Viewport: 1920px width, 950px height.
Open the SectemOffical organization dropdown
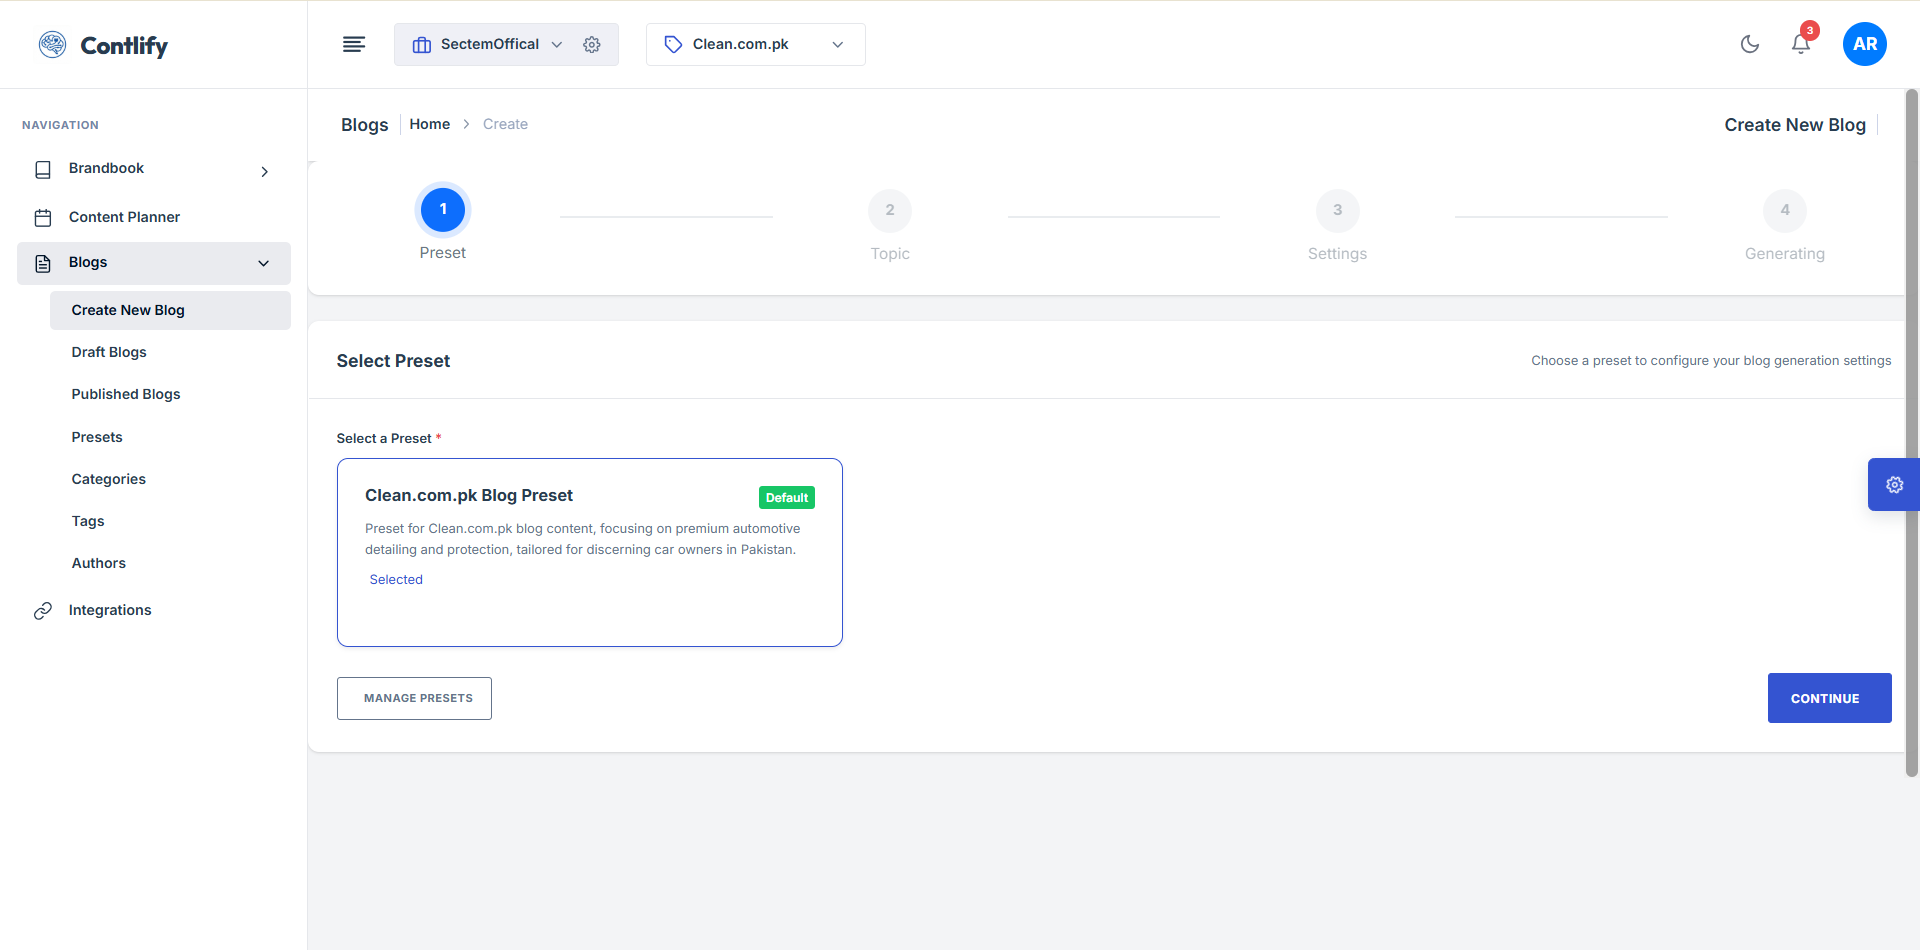click(x=490, y=44)
